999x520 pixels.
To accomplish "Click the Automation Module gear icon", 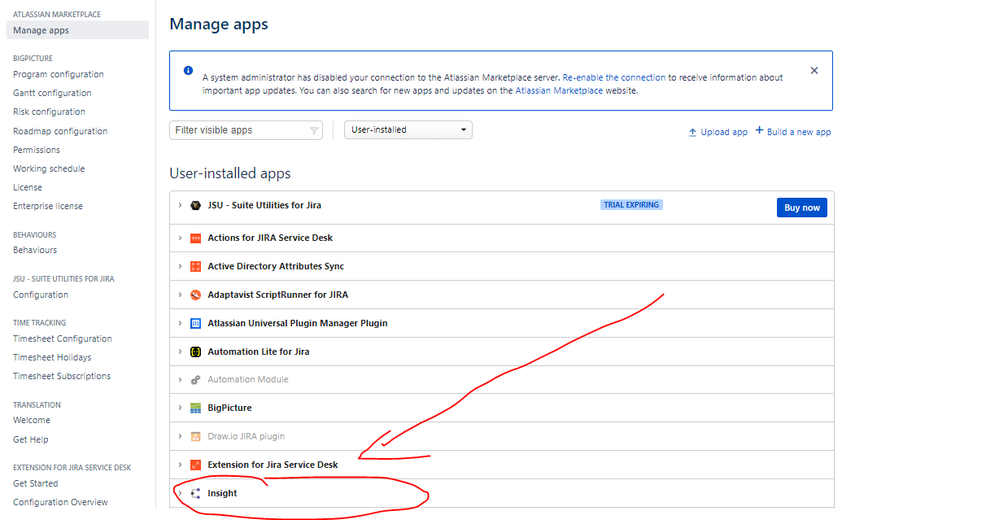I will 196,380.
